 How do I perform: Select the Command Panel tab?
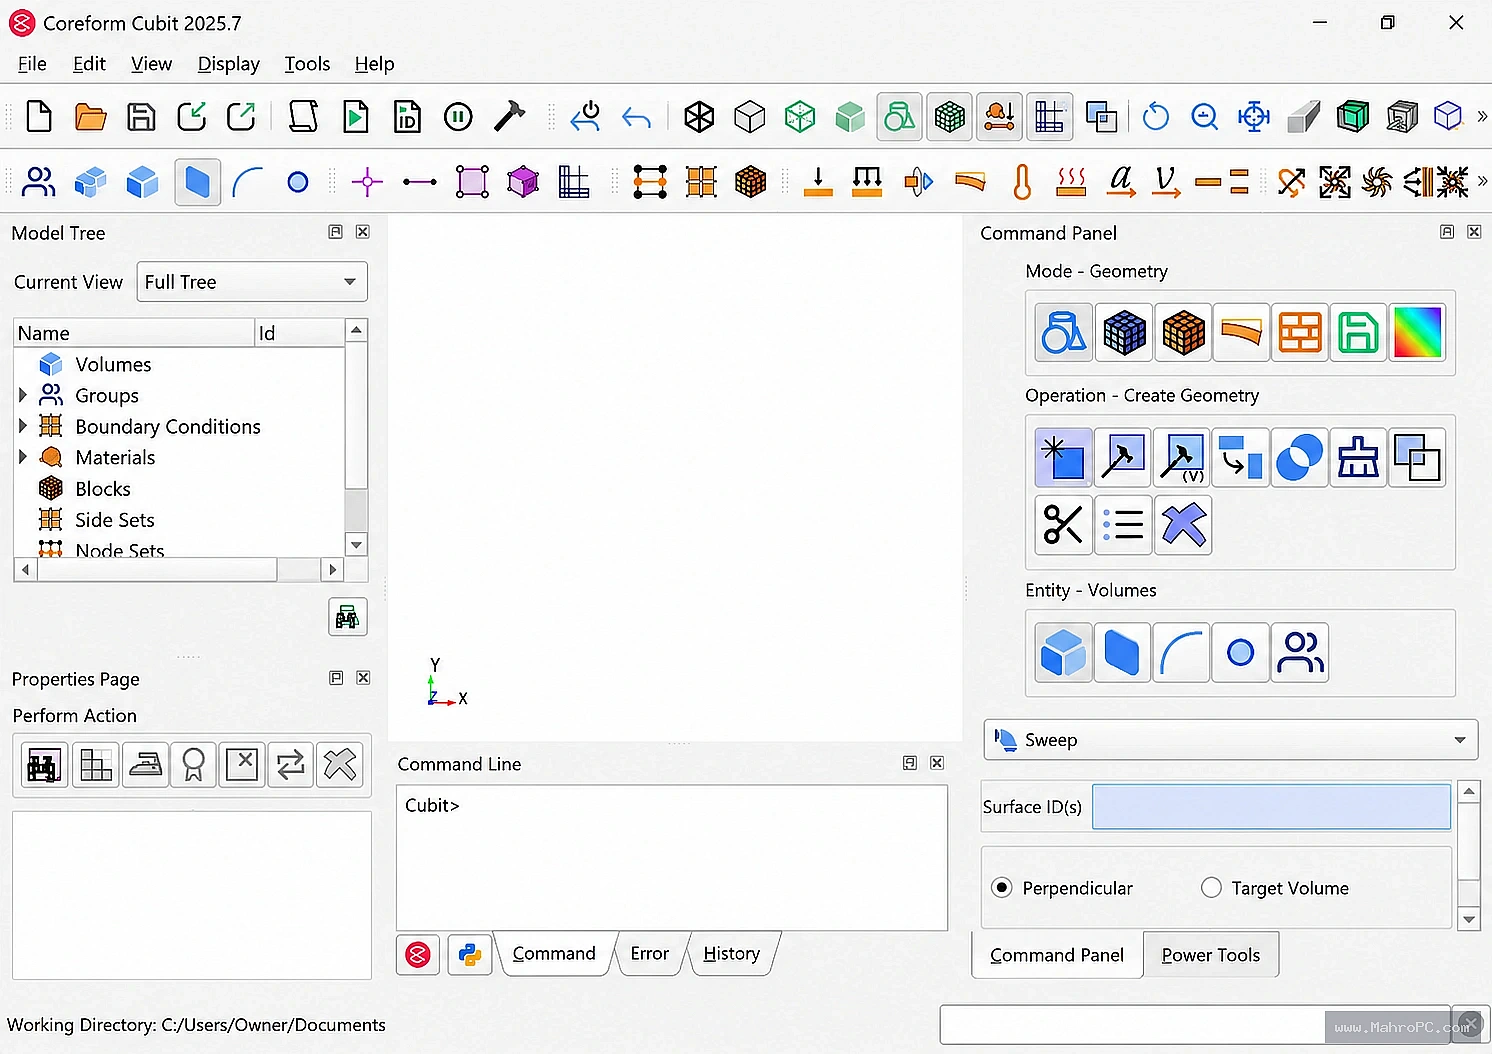pyautogui.click(x=1057, y=955)
